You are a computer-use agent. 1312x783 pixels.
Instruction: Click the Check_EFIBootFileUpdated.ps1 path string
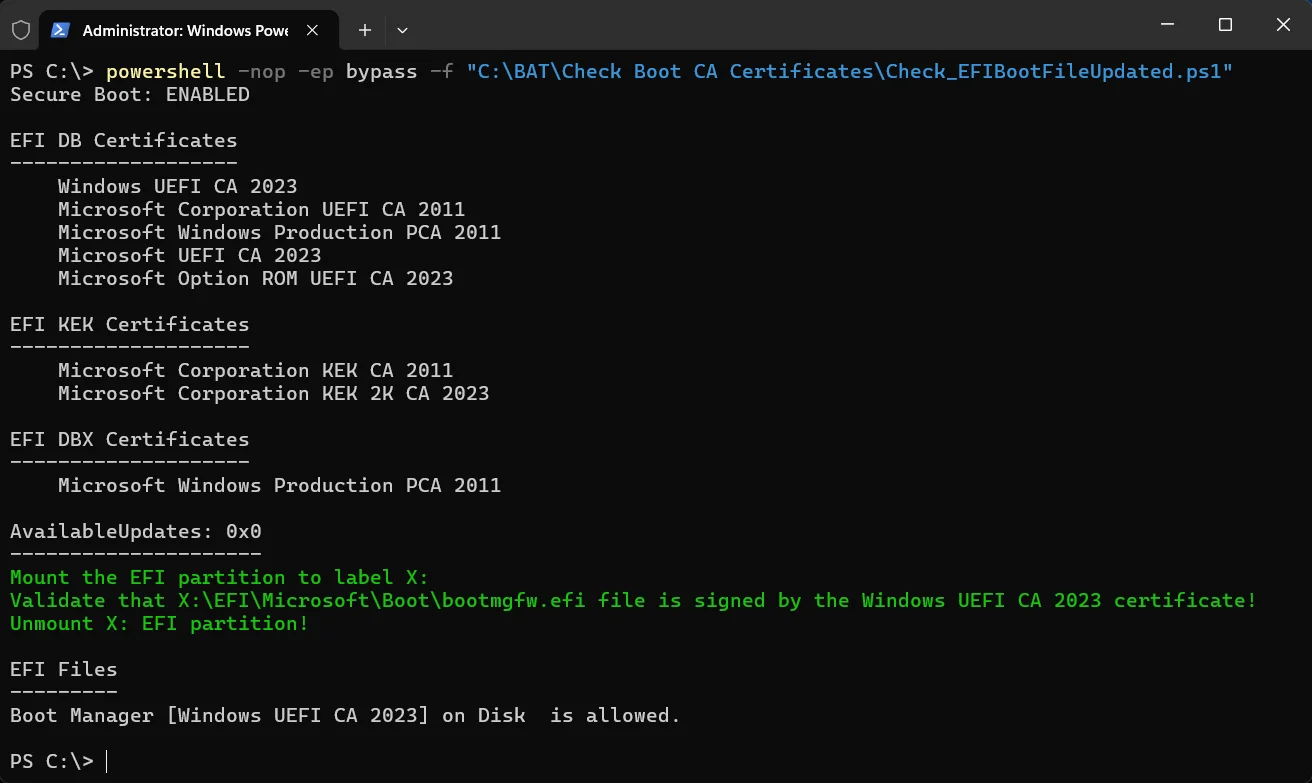coord(850,72)
